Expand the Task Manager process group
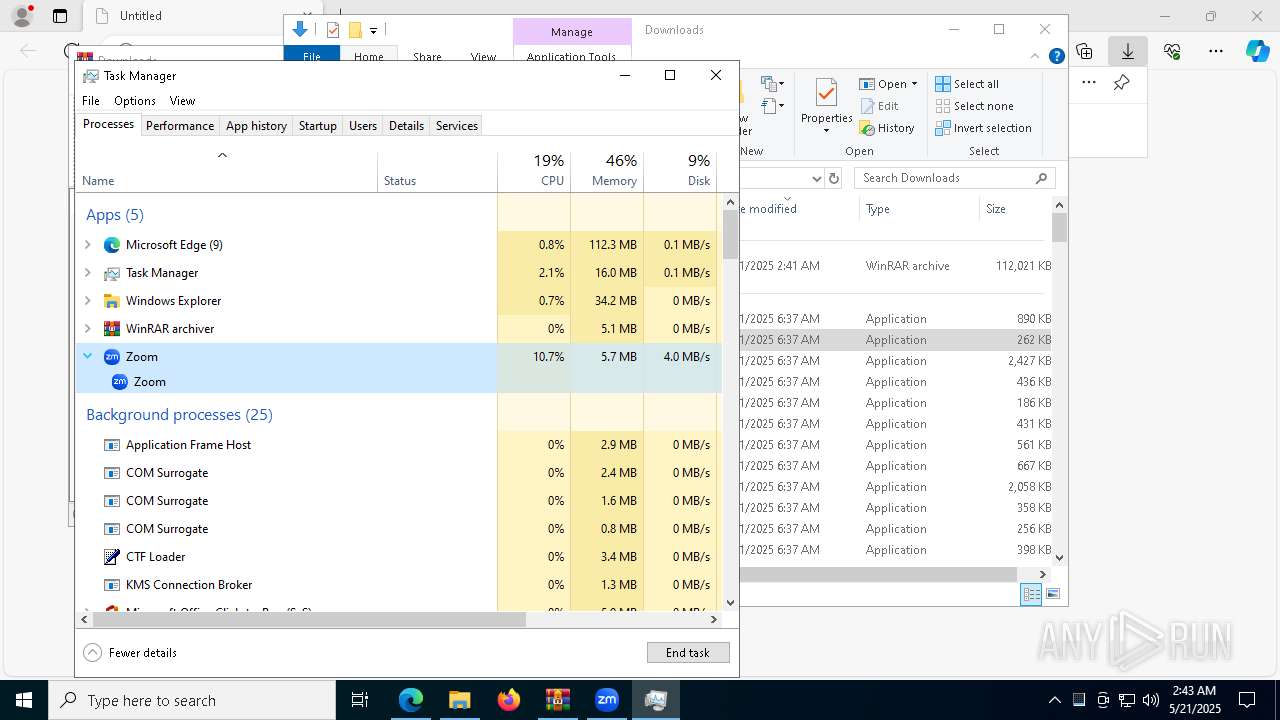The image size is (1280, 720). (x=88, y=273)
